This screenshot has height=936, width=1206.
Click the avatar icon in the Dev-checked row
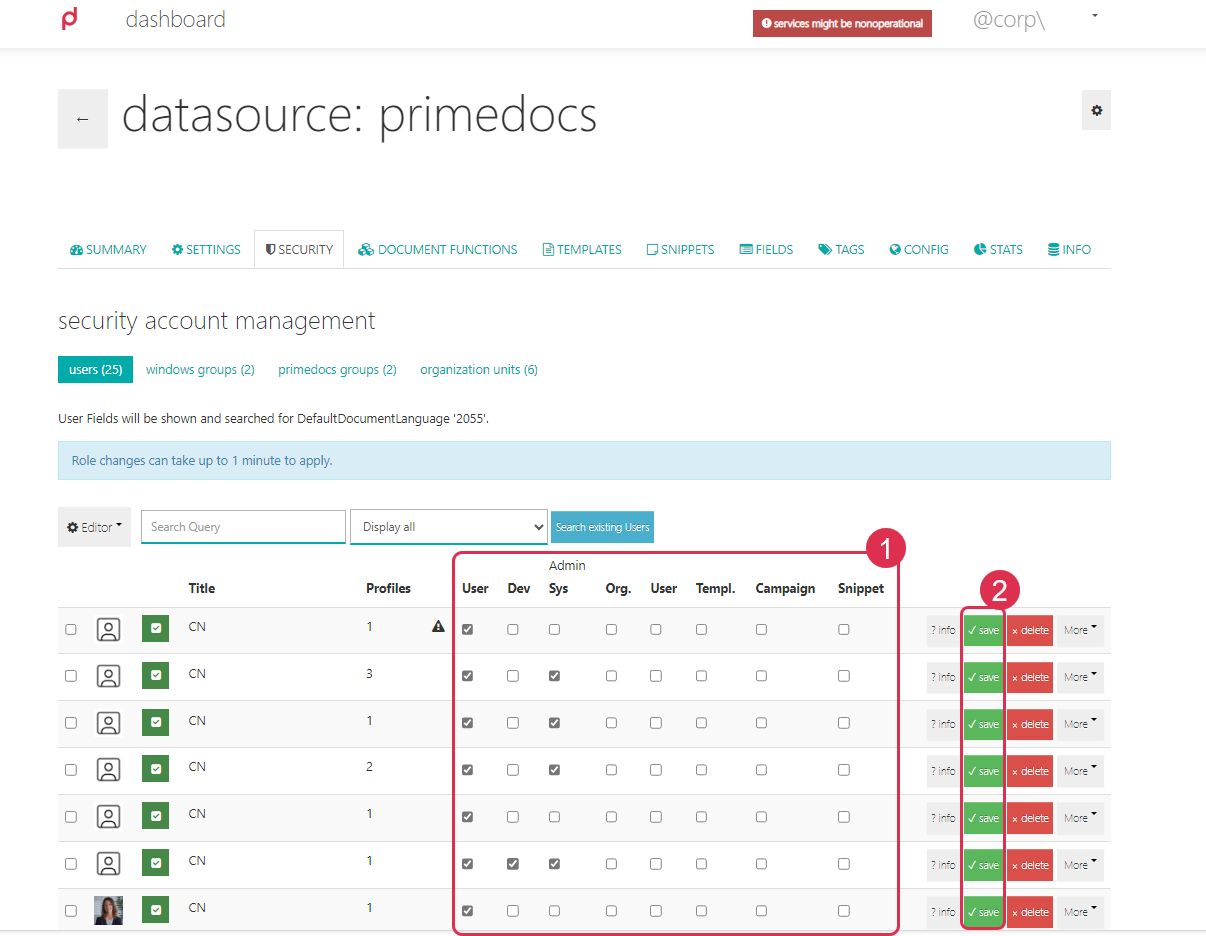click(108, 863)
